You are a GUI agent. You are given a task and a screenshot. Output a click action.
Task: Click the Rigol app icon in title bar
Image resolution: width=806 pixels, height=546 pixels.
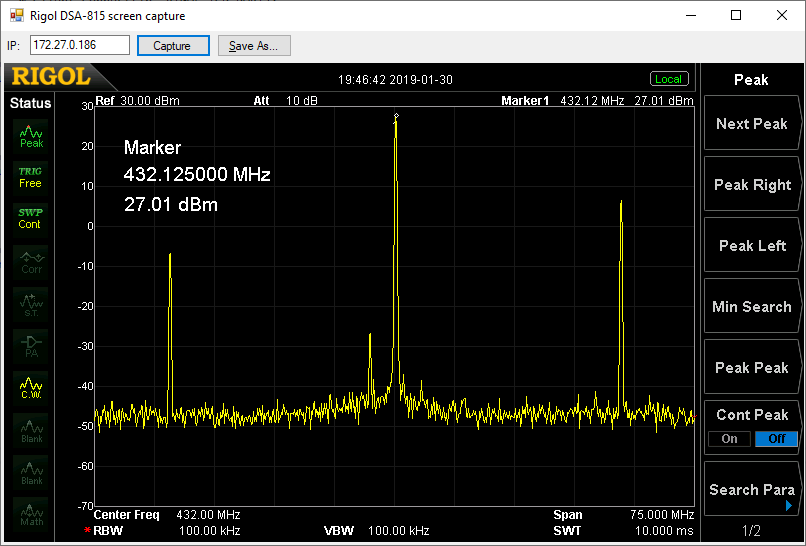[16, 15]
